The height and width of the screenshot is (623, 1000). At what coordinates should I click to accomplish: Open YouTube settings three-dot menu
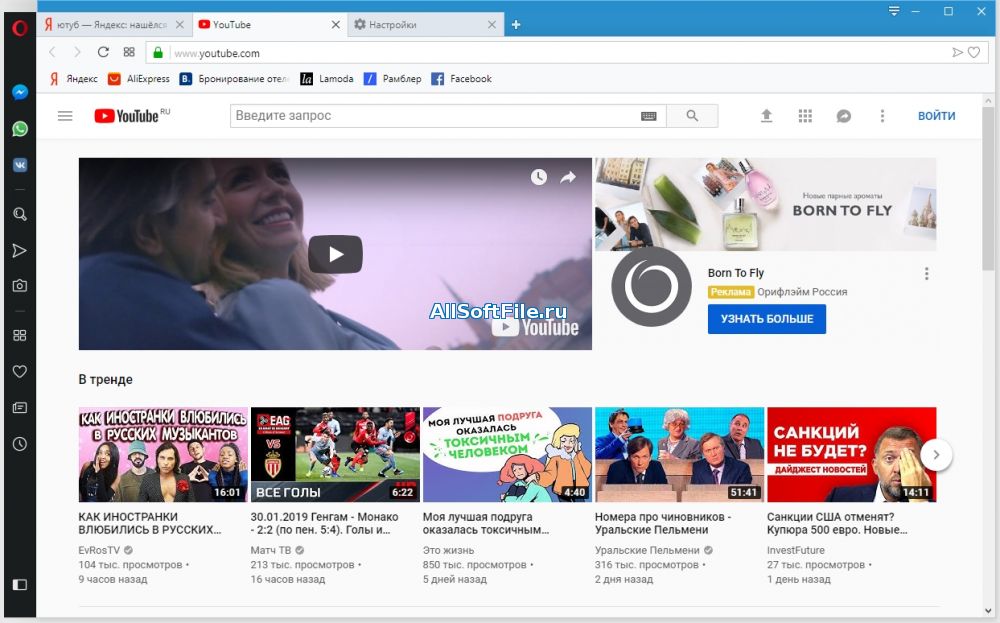pos(883,116)
